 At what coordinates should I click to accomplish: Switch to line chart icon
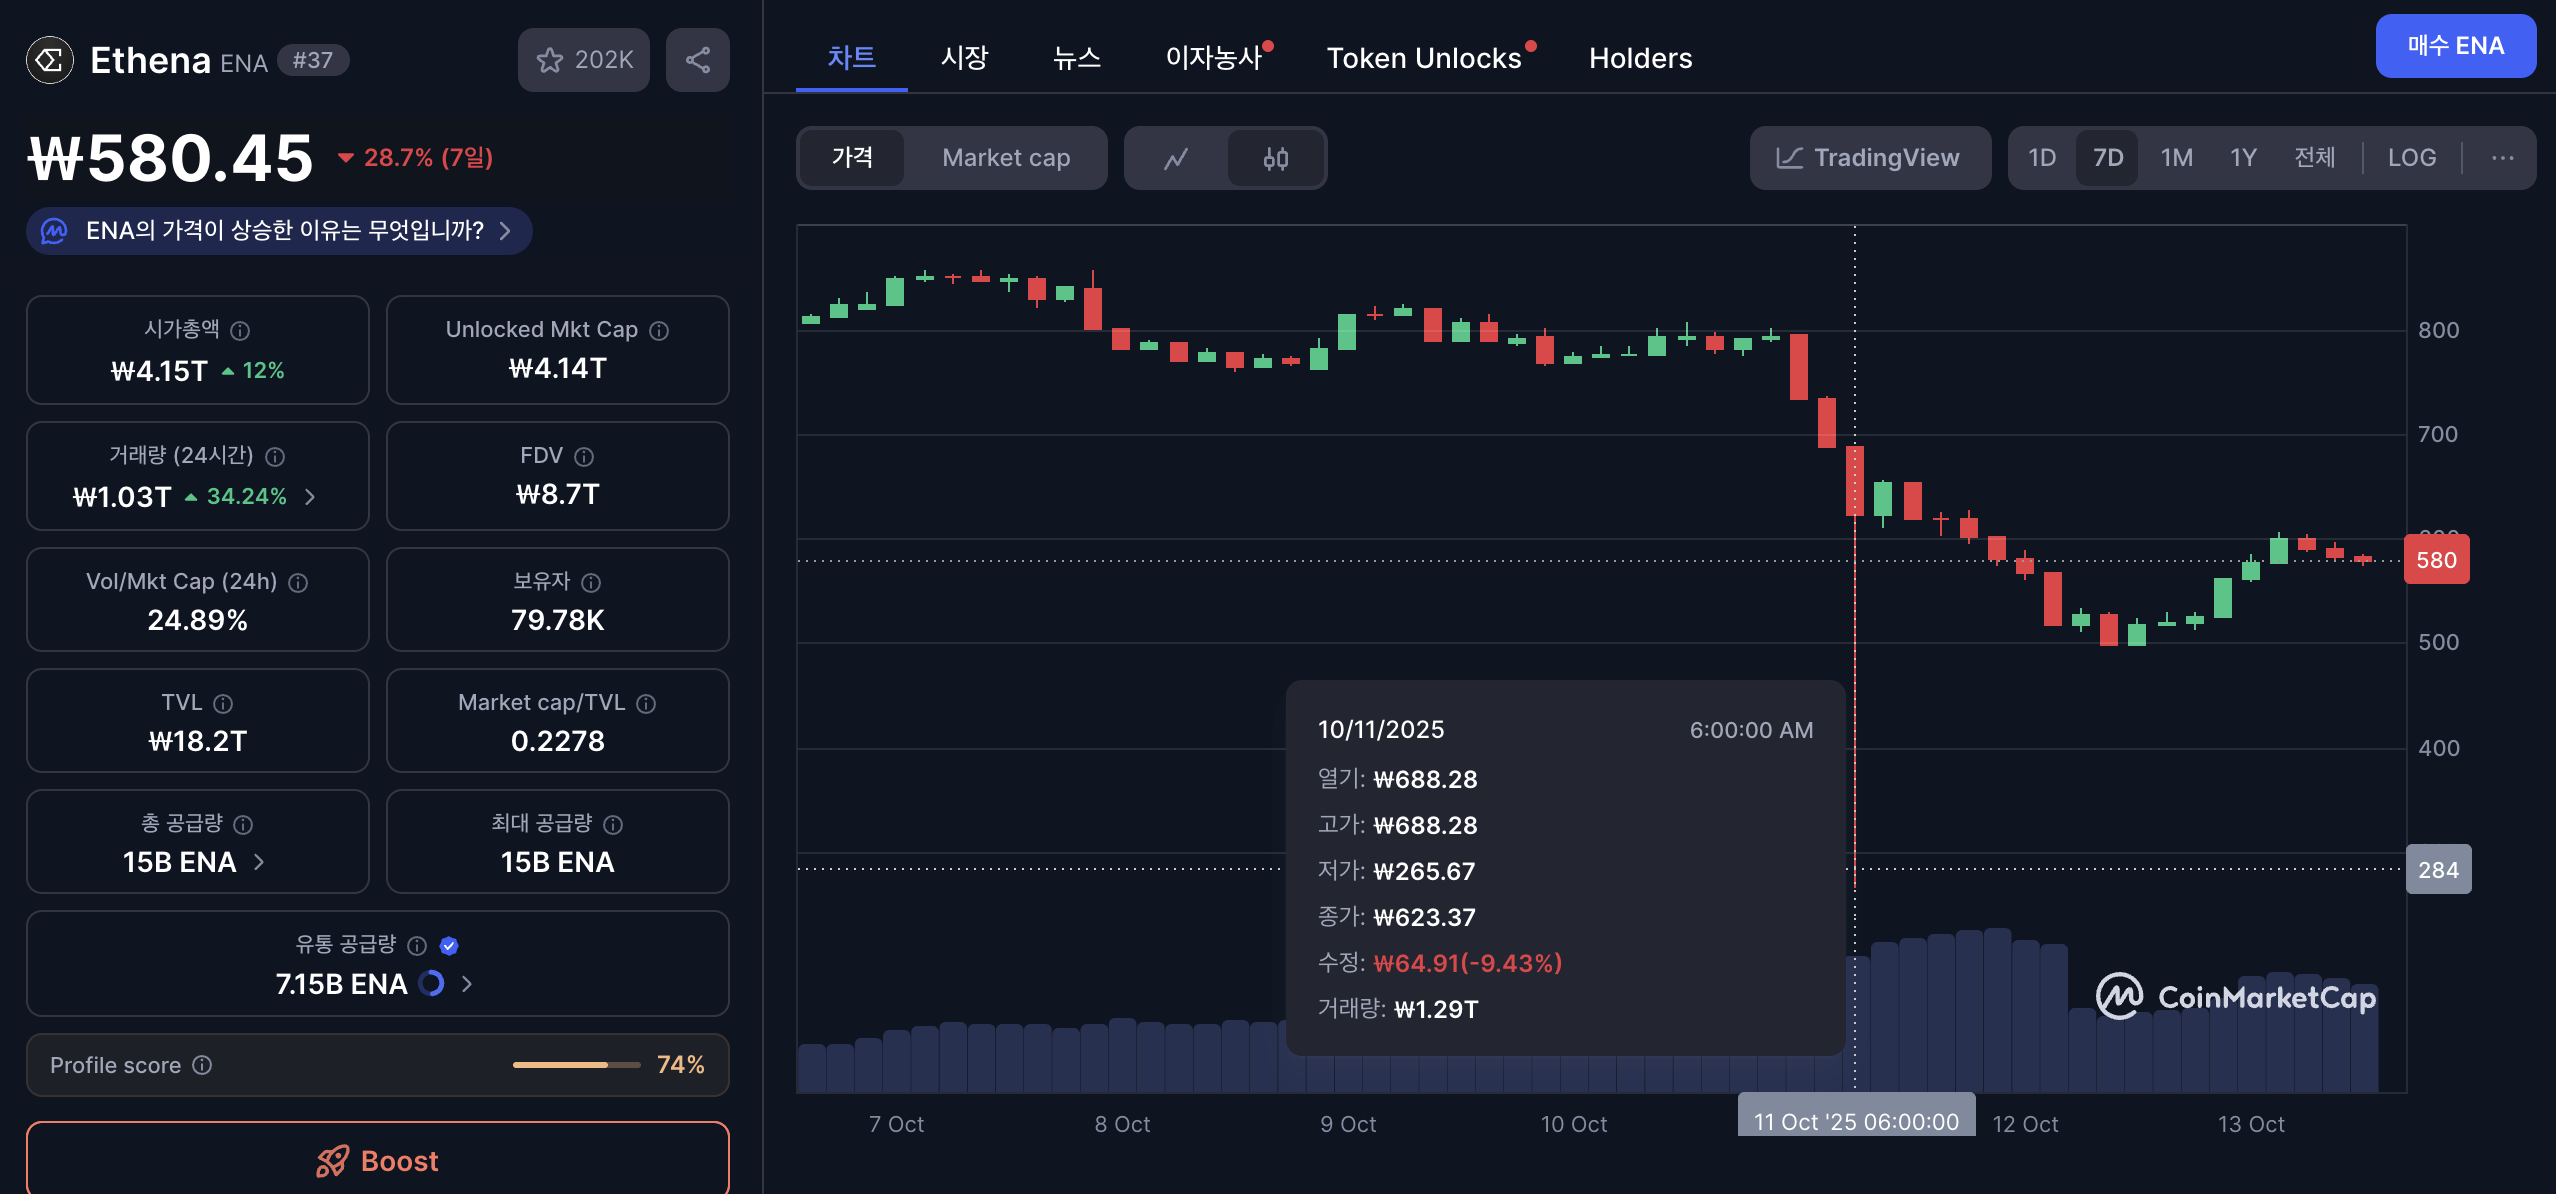(x=1176, y=158)
